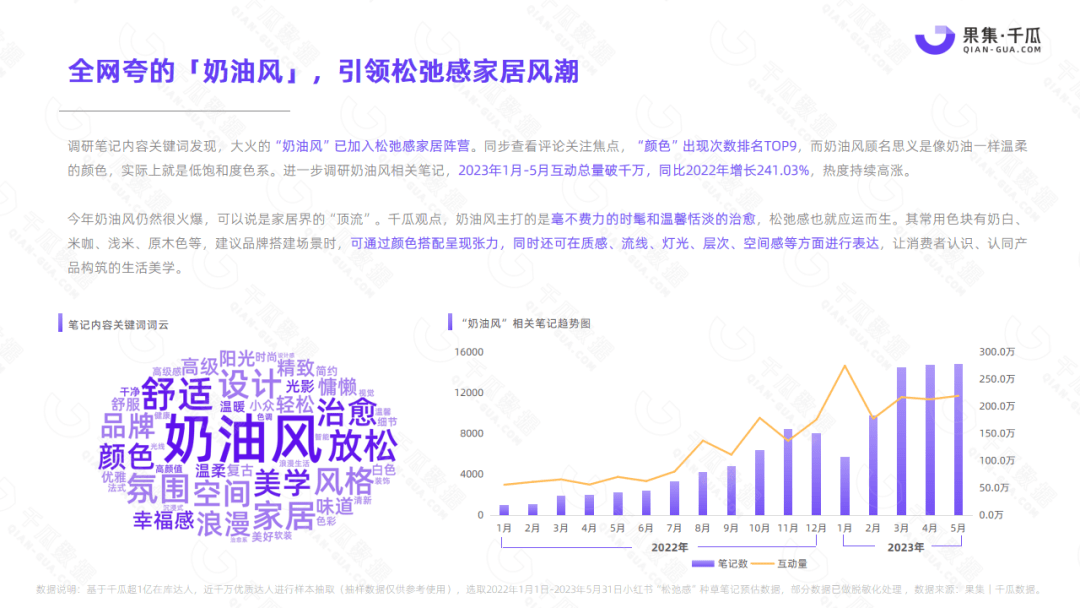Click the 治愈 word in word cloud
The width and height of the screenshot is (1080, 608).
pyautogui.click(x=346, y=412)
